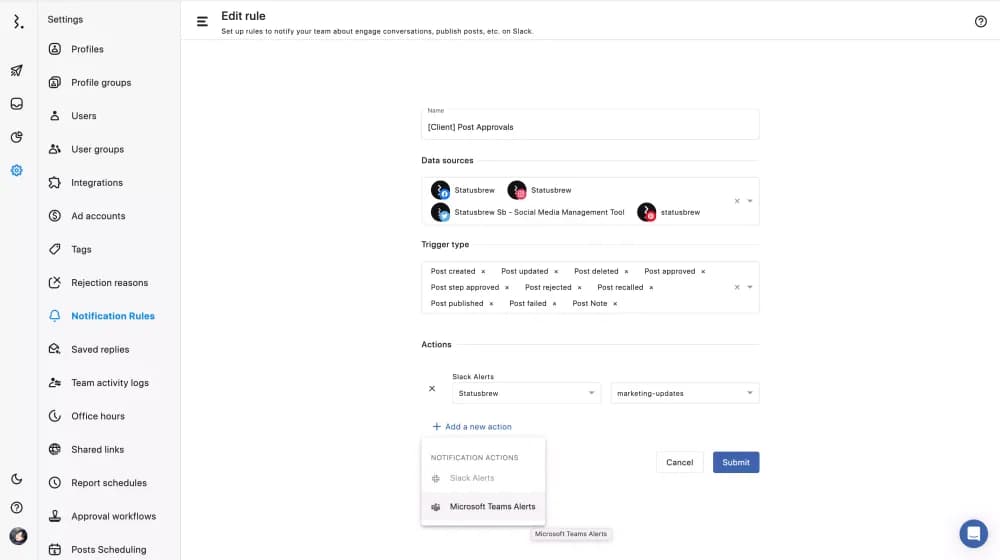Click the Submit button
This screenshot has width=1000, height=560.
coord(735,462)
